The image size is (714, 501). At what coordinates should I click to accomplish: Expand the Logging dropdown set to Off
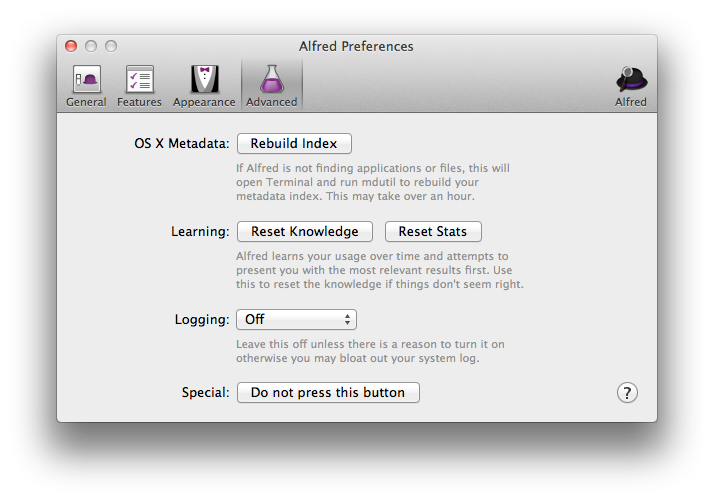tap(296, 320)
